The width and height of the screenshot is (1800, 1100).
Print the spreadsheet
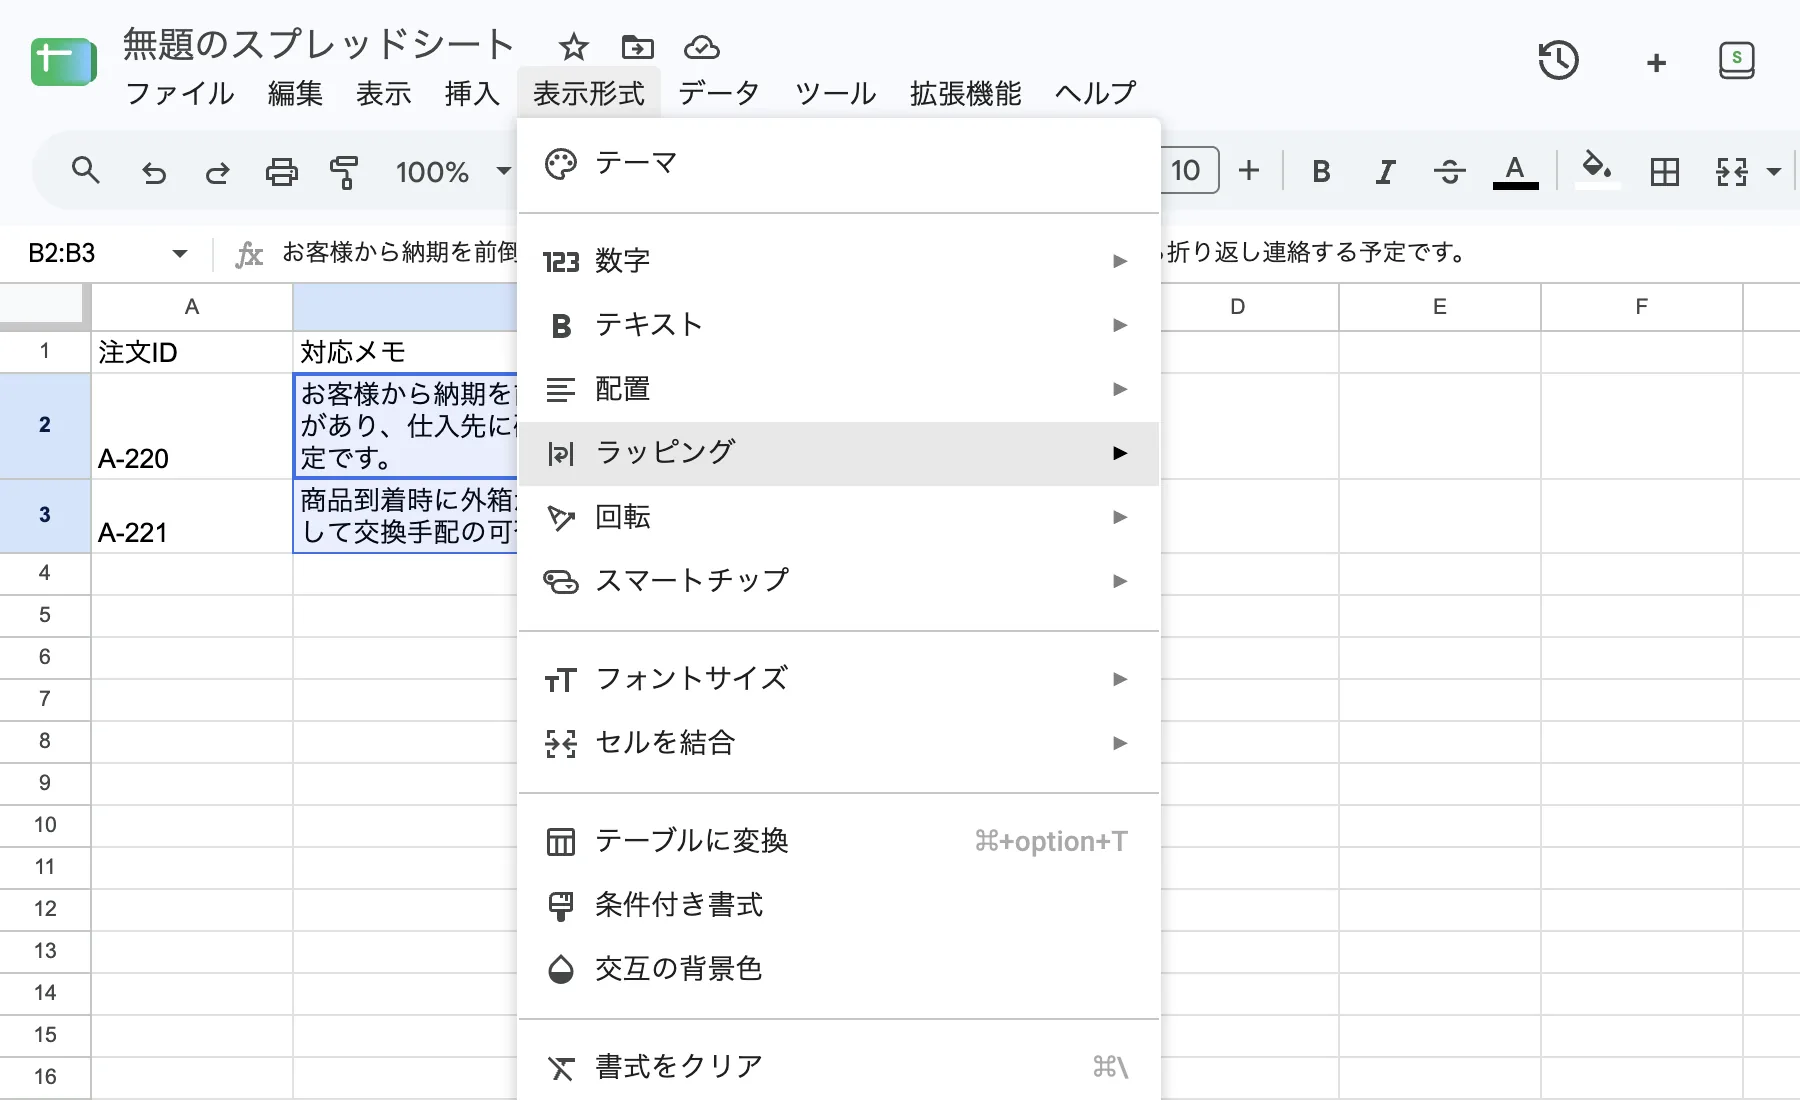(x=281, y=172)
